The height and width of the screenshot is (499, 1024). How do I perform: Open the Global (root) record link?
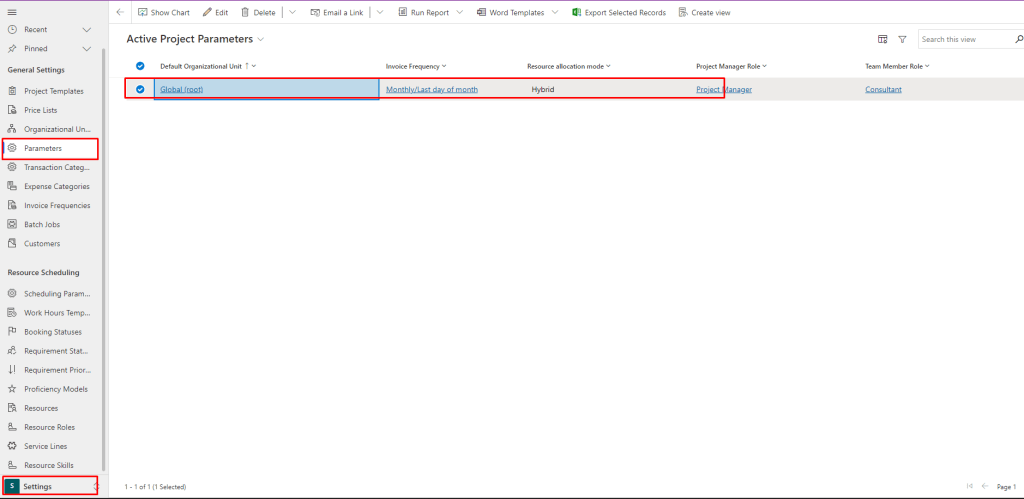click(182, 89)
